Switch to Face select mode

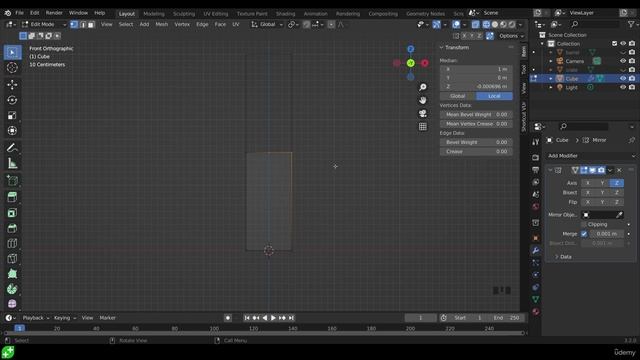pyautogui.click(x=91, y=24)
